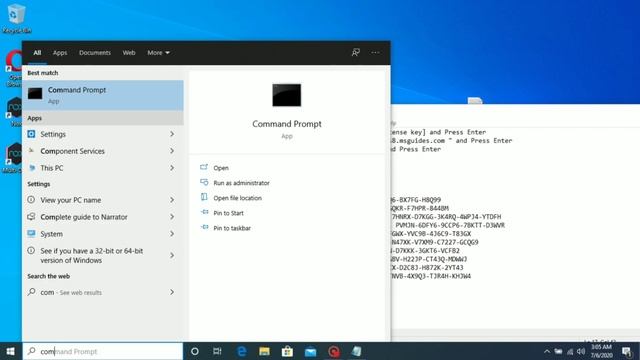
Task: Open the Mail app from taskbar
Action: pyautogui.click(x=311, y=351)
